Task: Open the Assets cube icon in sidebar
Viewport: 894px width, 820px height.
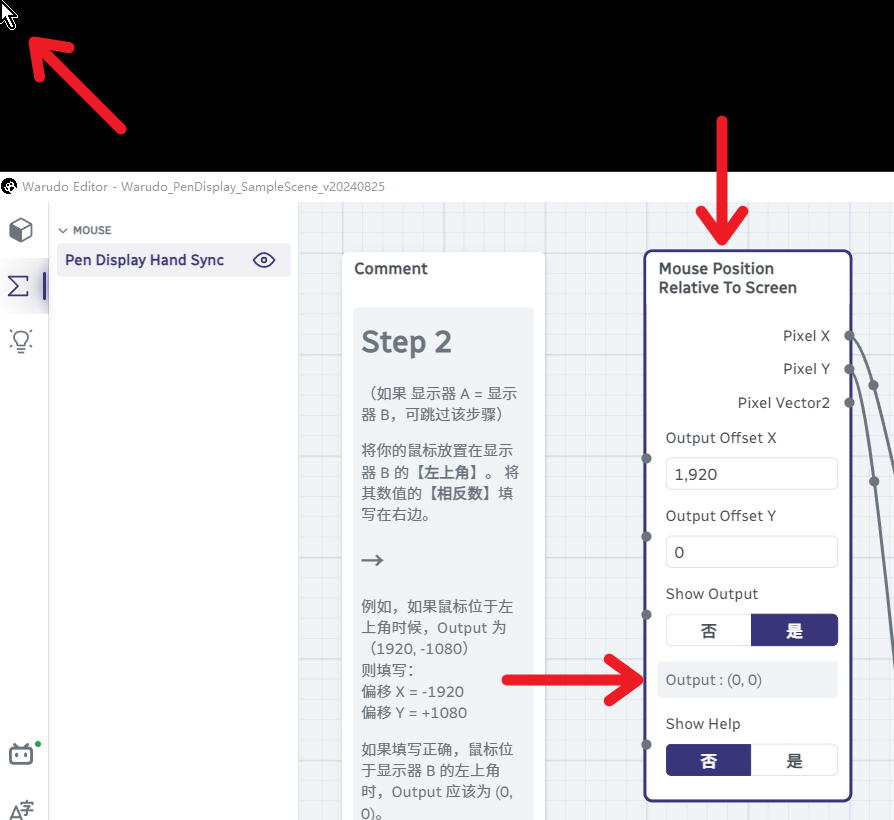Action: (x=21, y=230)
